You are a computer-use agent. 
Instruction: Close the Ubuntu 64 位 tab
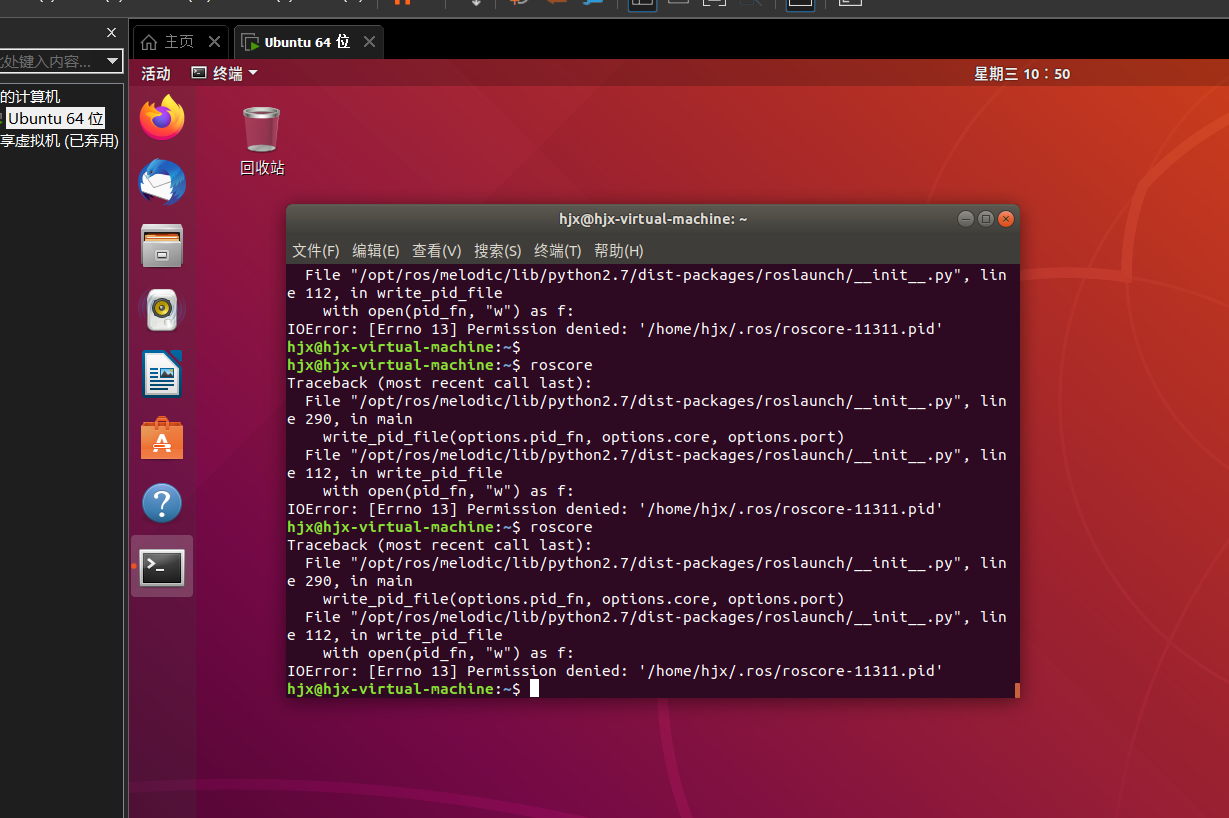coord(369,42)
